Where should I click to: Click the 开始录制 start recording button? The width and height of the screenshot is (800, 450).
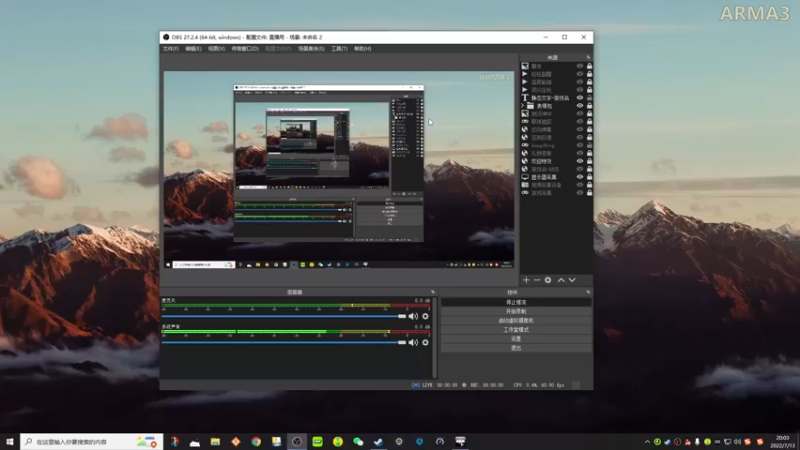point(516,311)
